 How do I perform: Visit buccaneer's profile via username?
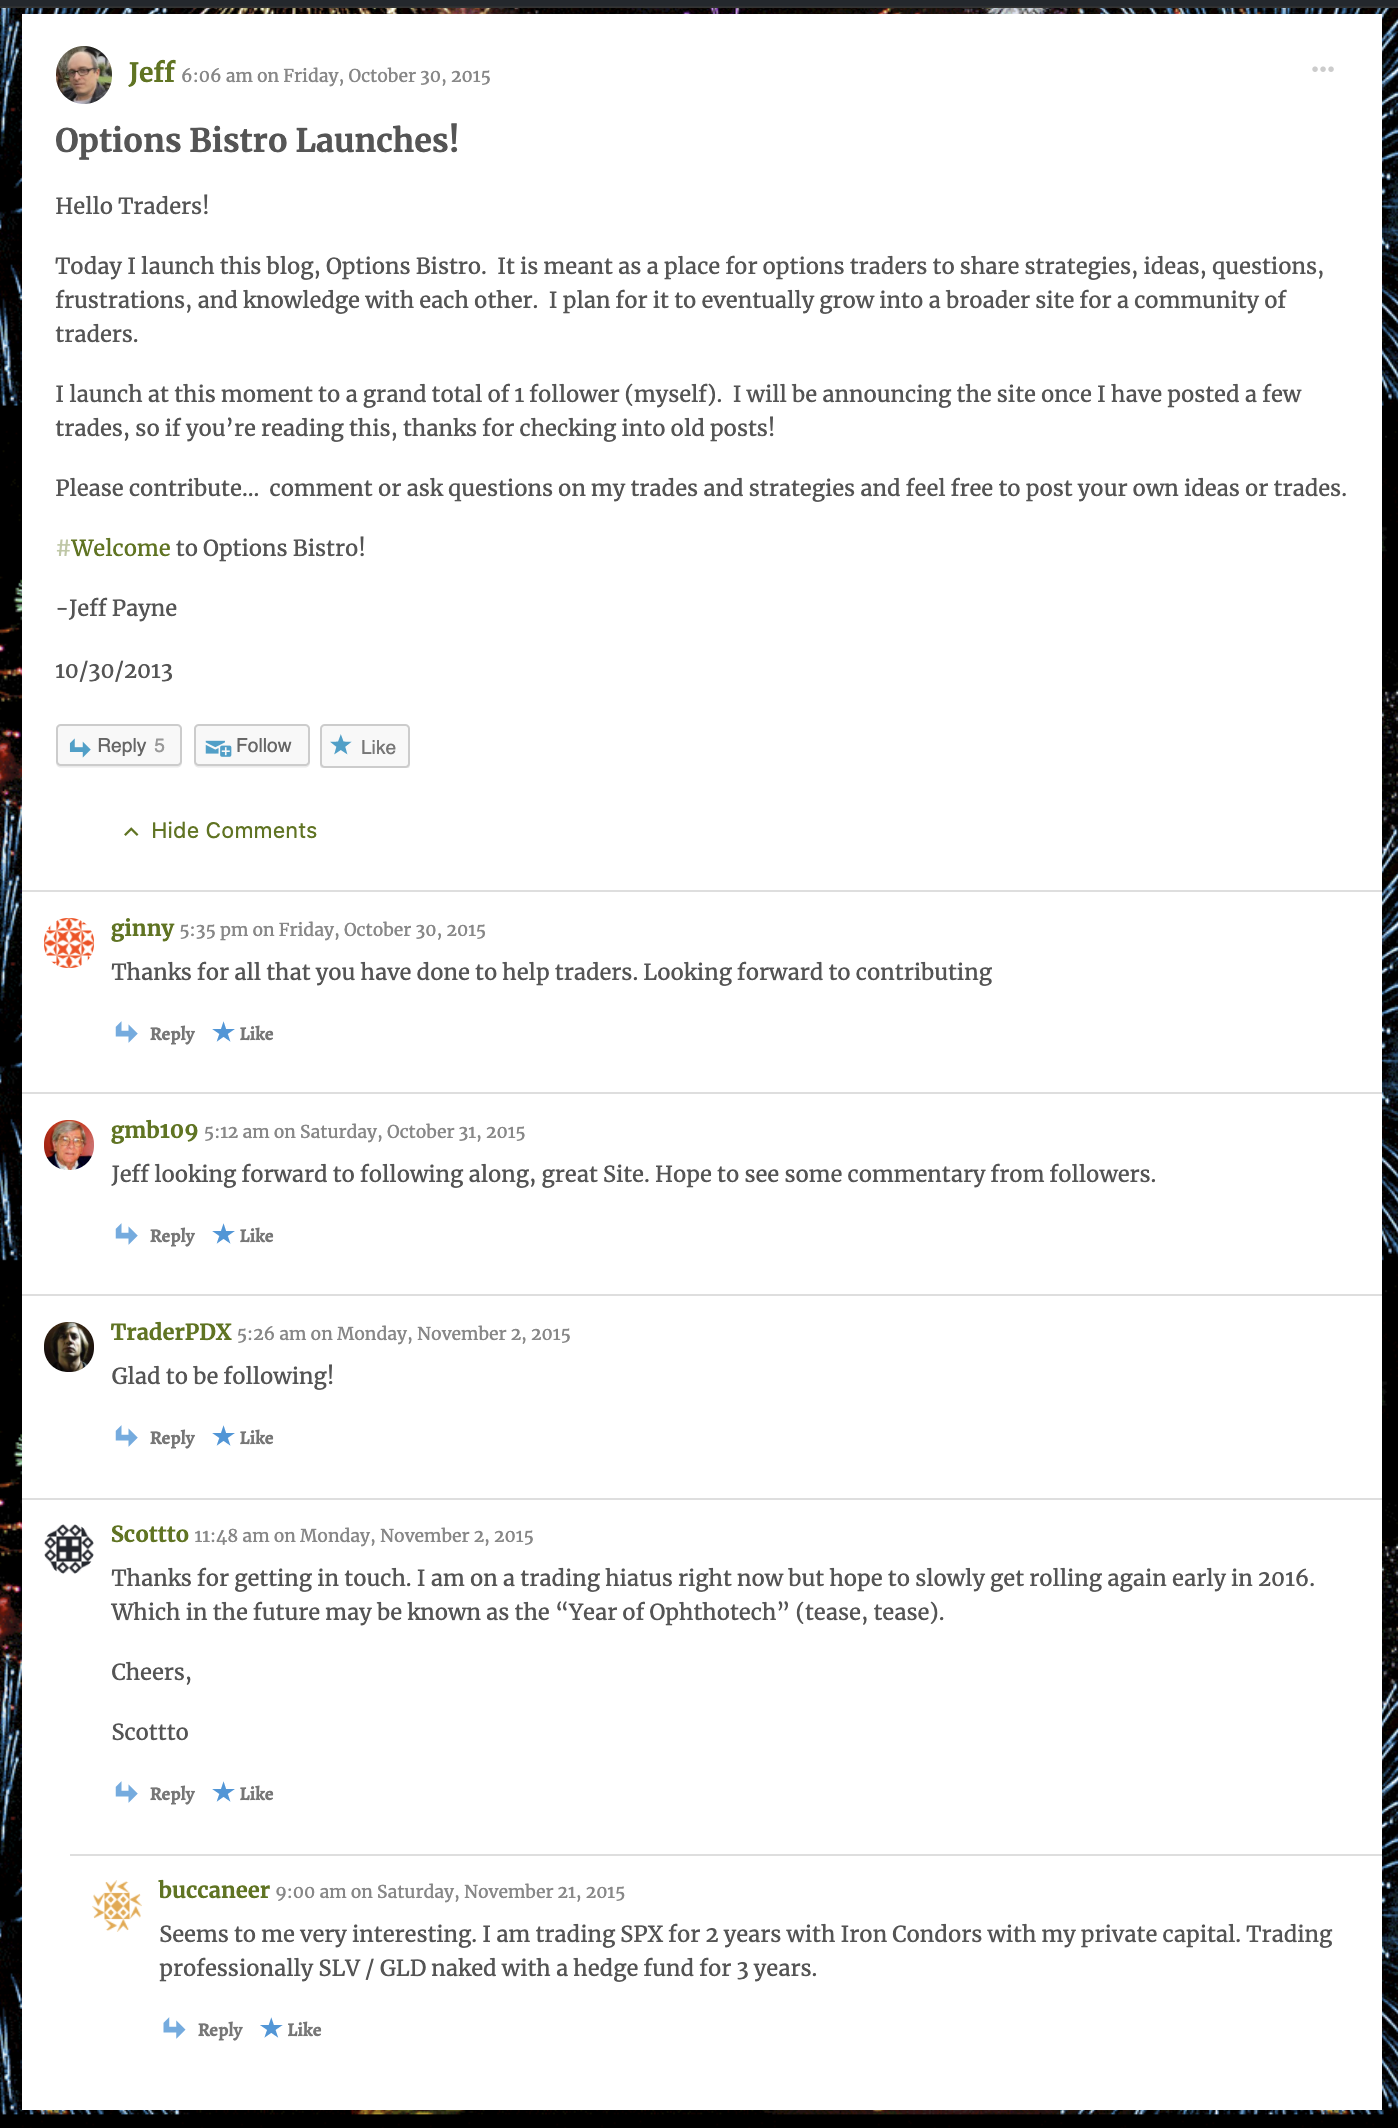coord(214,1890)
